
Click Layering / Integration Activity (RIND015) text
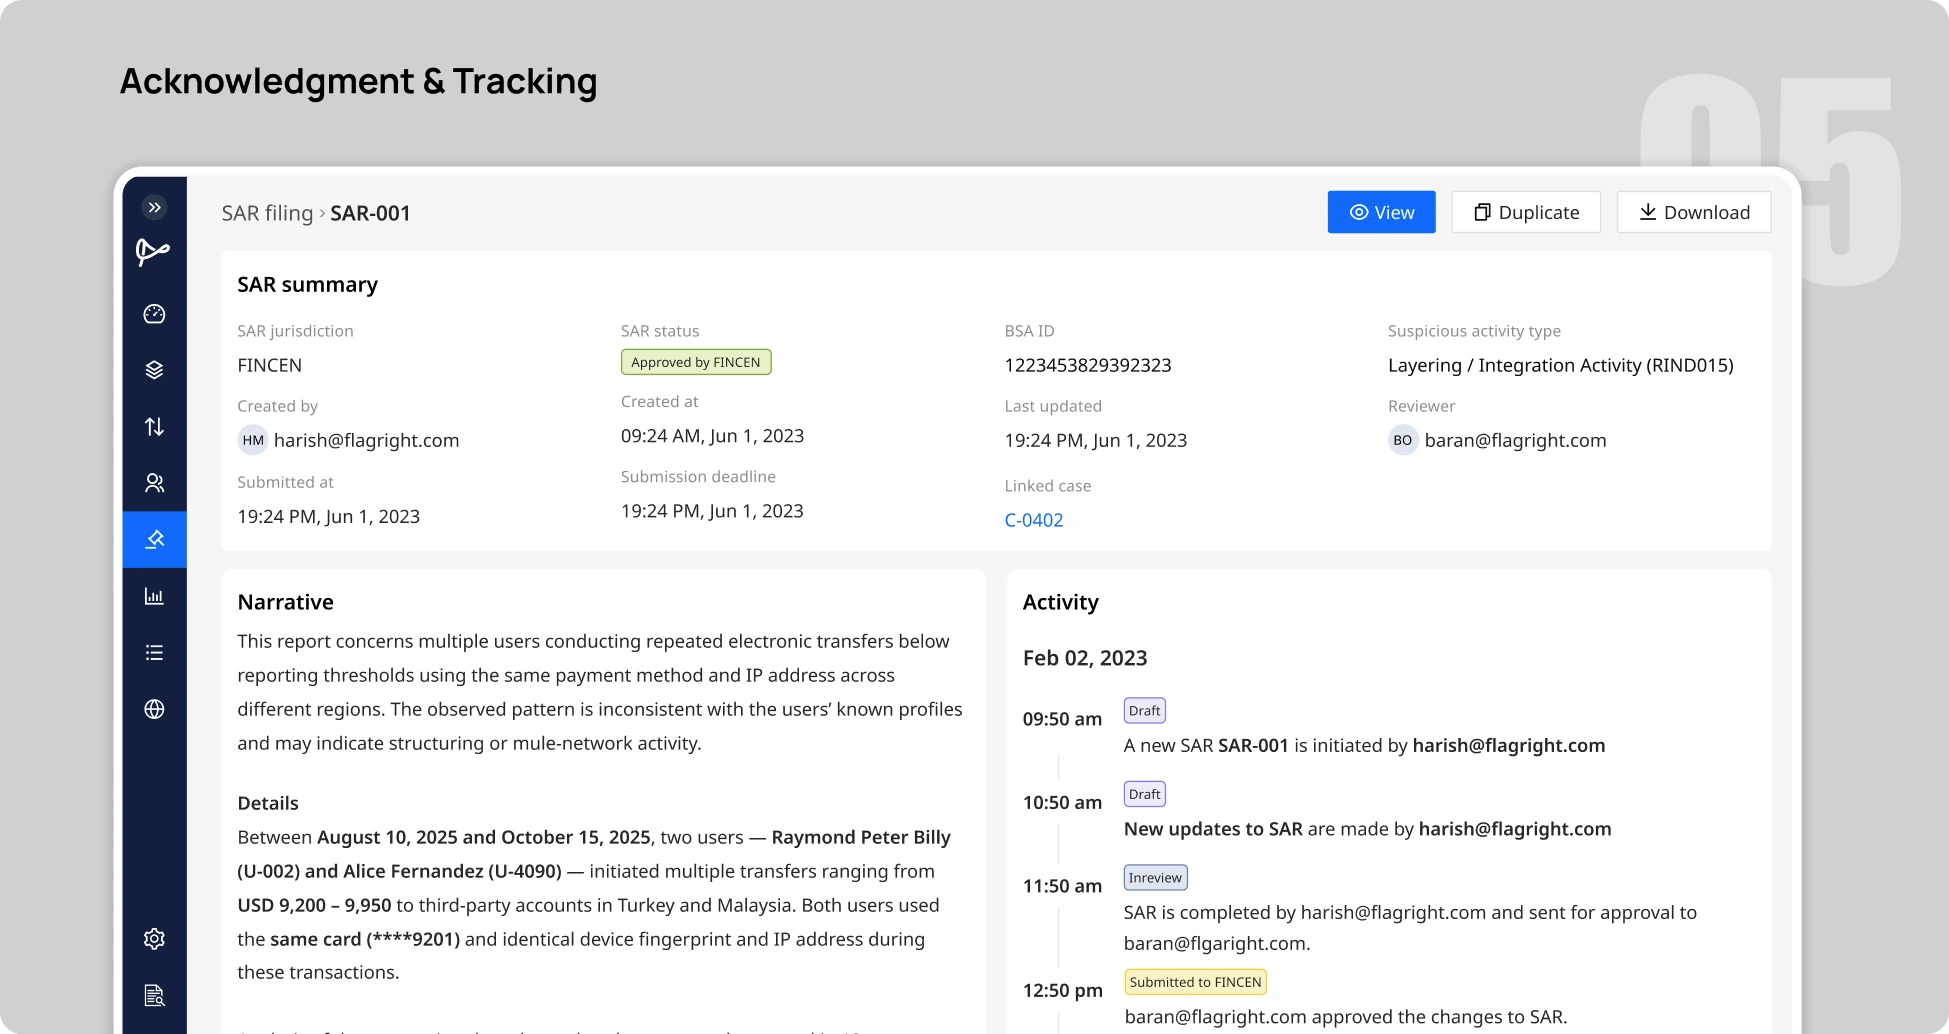tap(1561, 365)
